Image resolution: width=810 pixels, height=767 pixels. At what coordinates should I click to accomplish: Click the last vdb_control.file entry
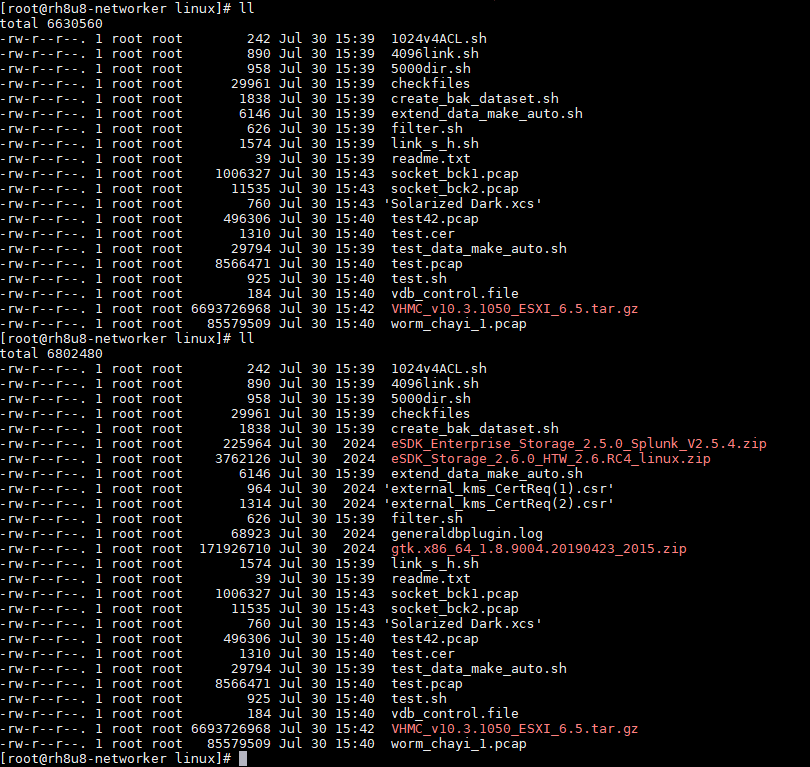coord(455,714)
